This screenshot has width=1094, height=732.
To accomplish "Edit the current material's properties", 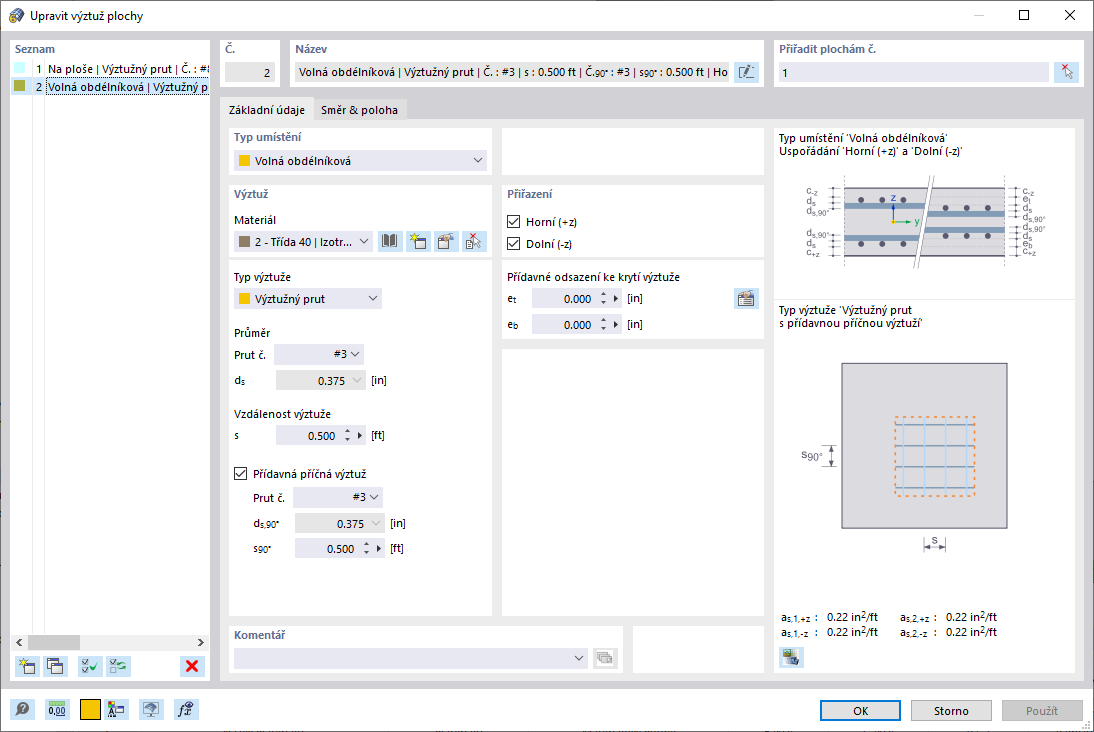I will tap(445, 240).
